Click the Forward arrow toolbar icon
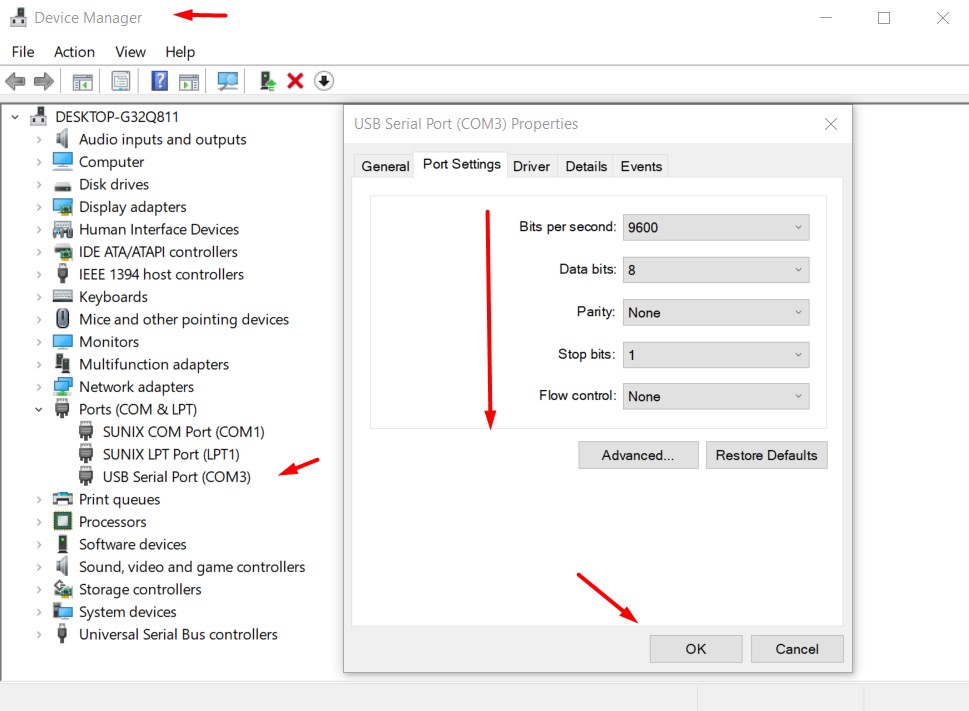This screenshot has width=969, height=711. 44,81
